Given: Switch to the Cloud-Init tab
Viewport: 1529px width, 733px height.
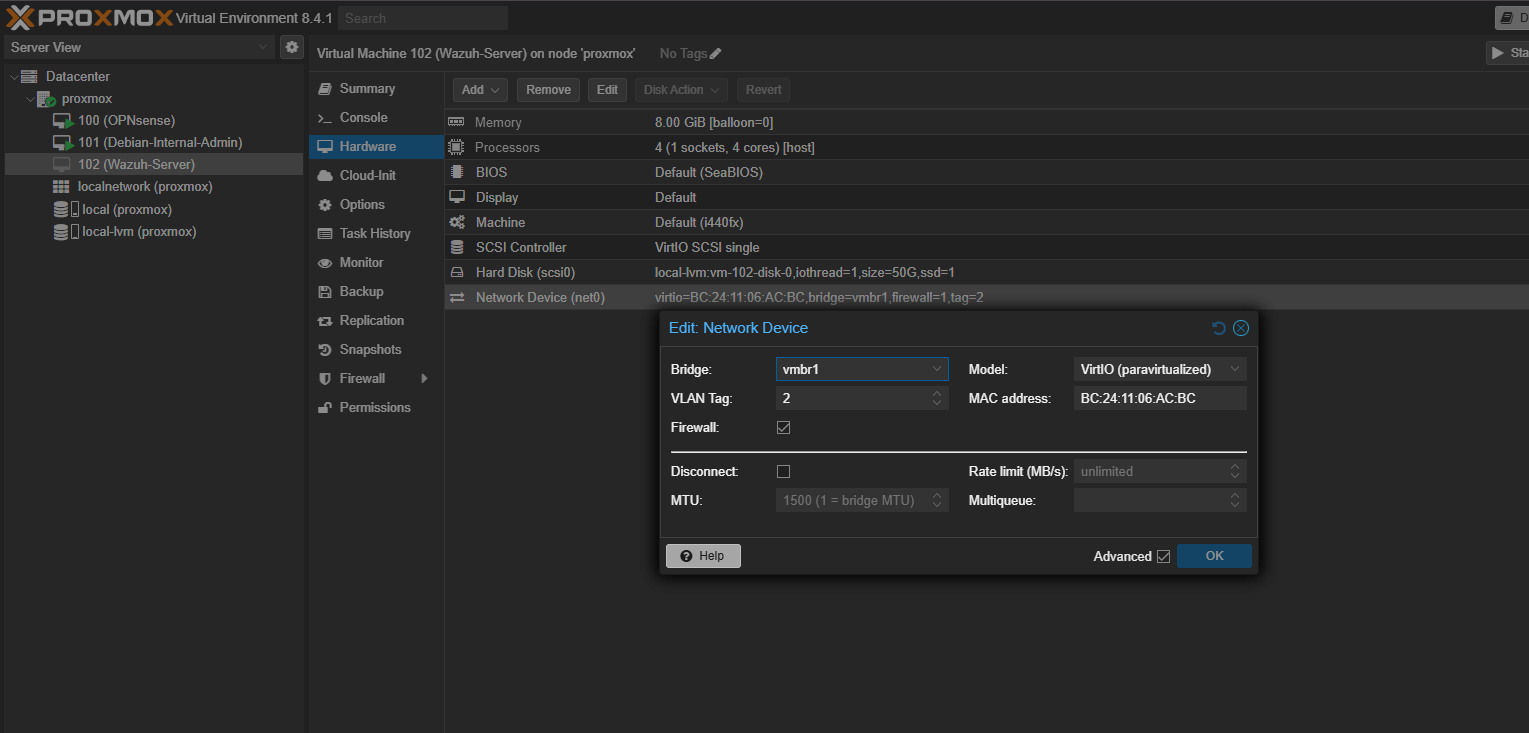Looking at the screenshot, I should click(367, 176).
